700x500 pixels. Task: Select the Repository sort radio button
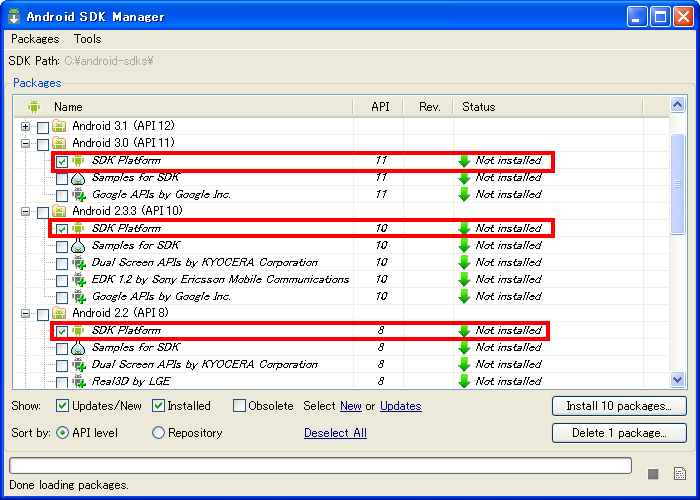tap(158, 433)
